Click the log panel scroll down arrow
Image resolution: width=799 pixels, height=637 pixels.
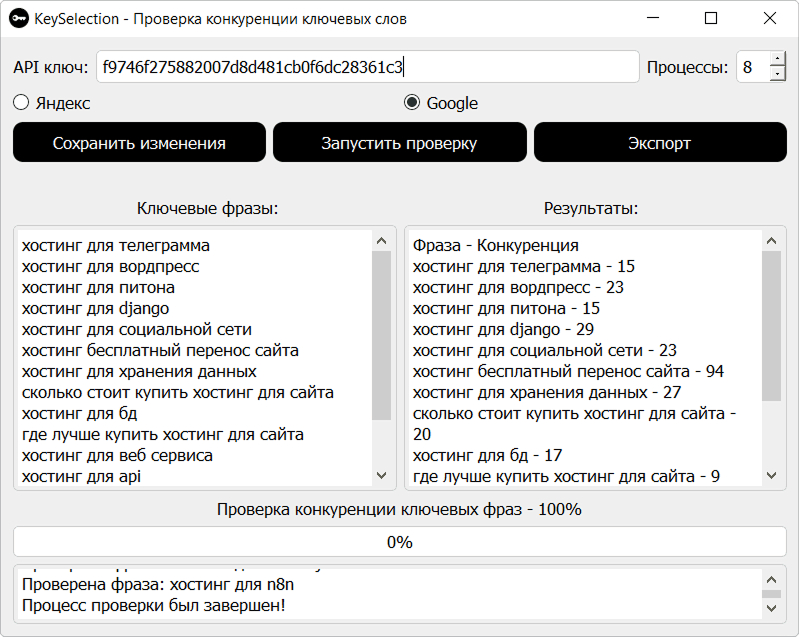click(x=771, y=609)
